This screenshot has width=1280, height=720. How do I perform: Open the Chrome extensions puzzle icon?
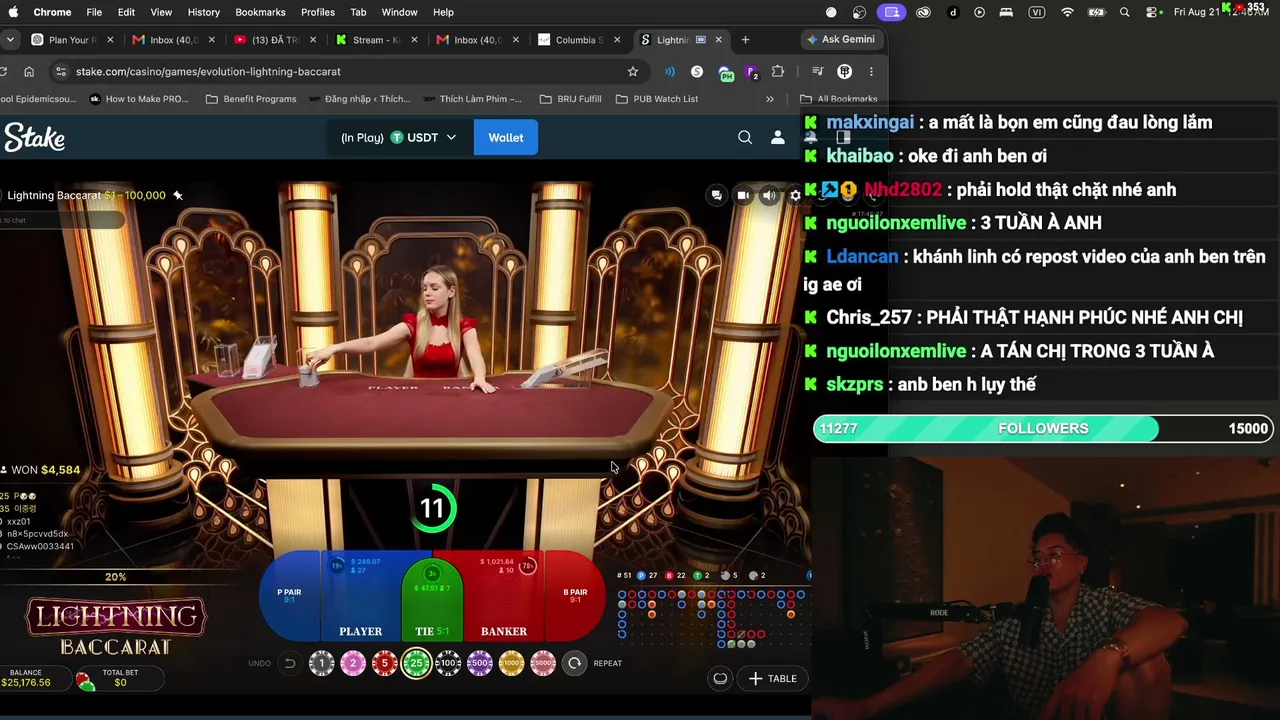(777, 72)
